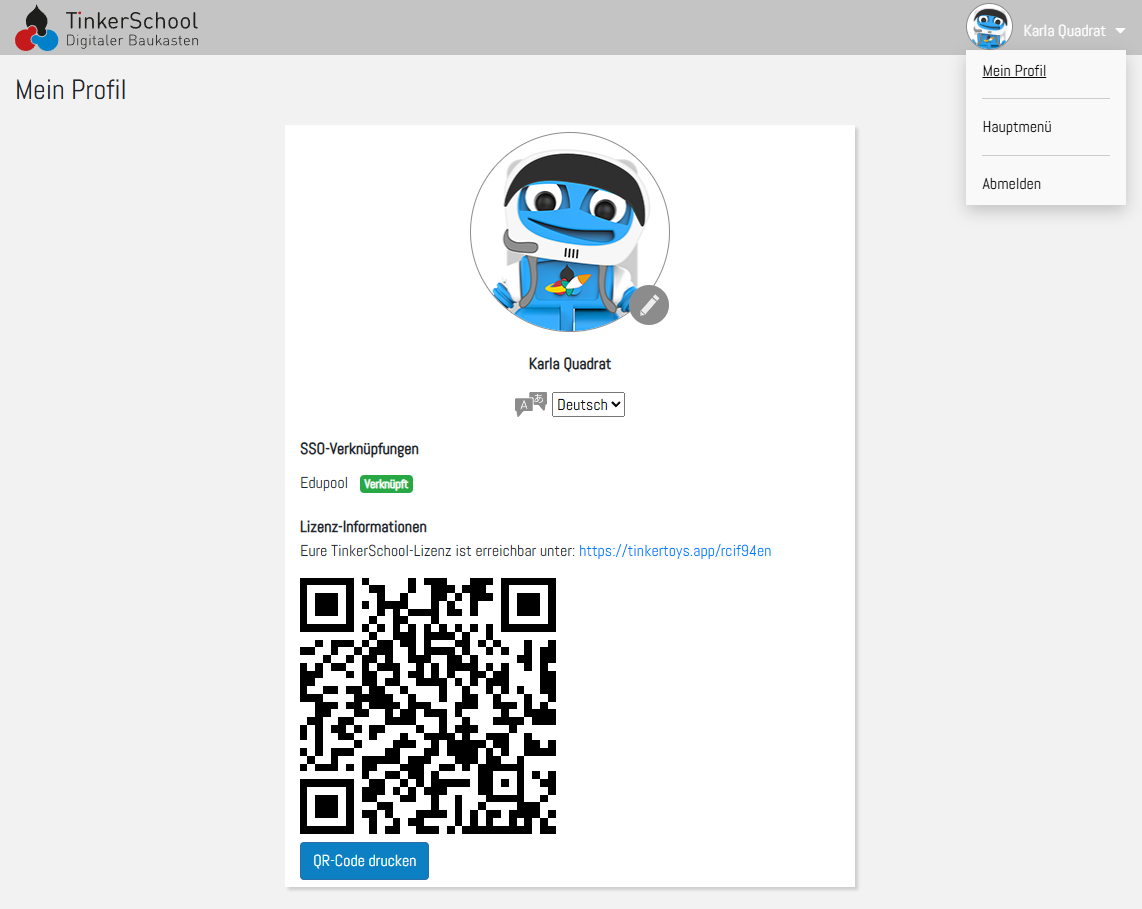Click the large profile avatar image

click(x=570, y=232)
